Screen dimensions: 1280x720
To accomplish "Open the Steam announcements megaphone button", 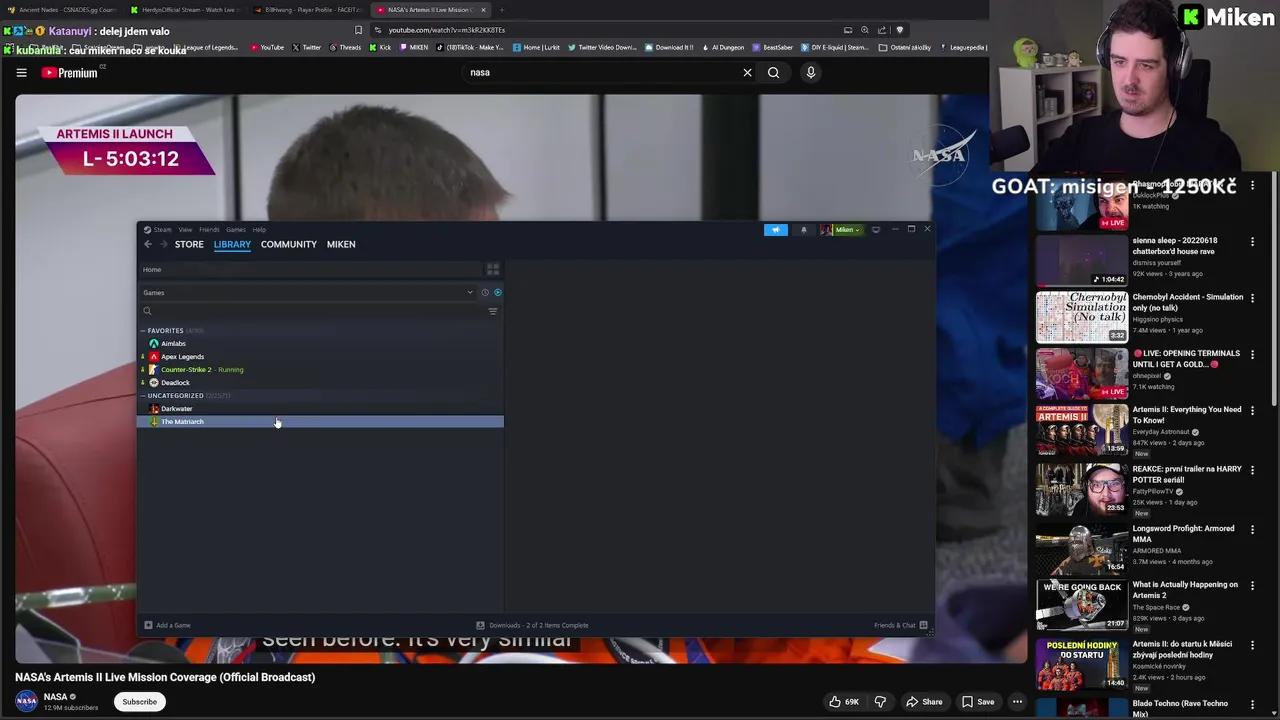I will pos(776,230).
